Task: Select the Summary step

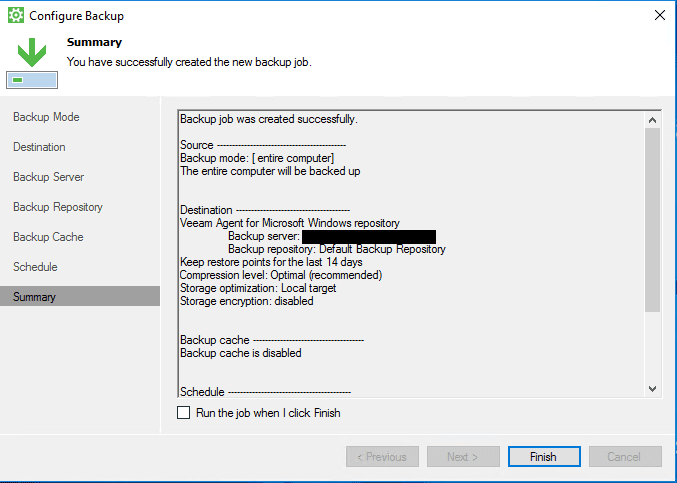Action: click(80, 297)
